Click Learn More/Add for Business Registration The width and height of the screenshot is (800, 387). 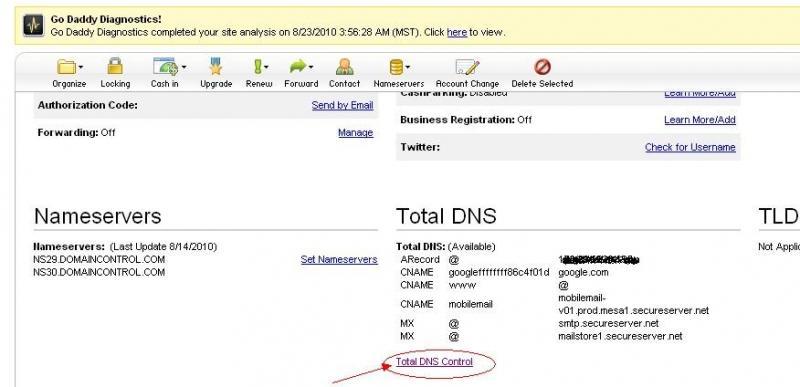pyautogui.click(x=699, y=120)
